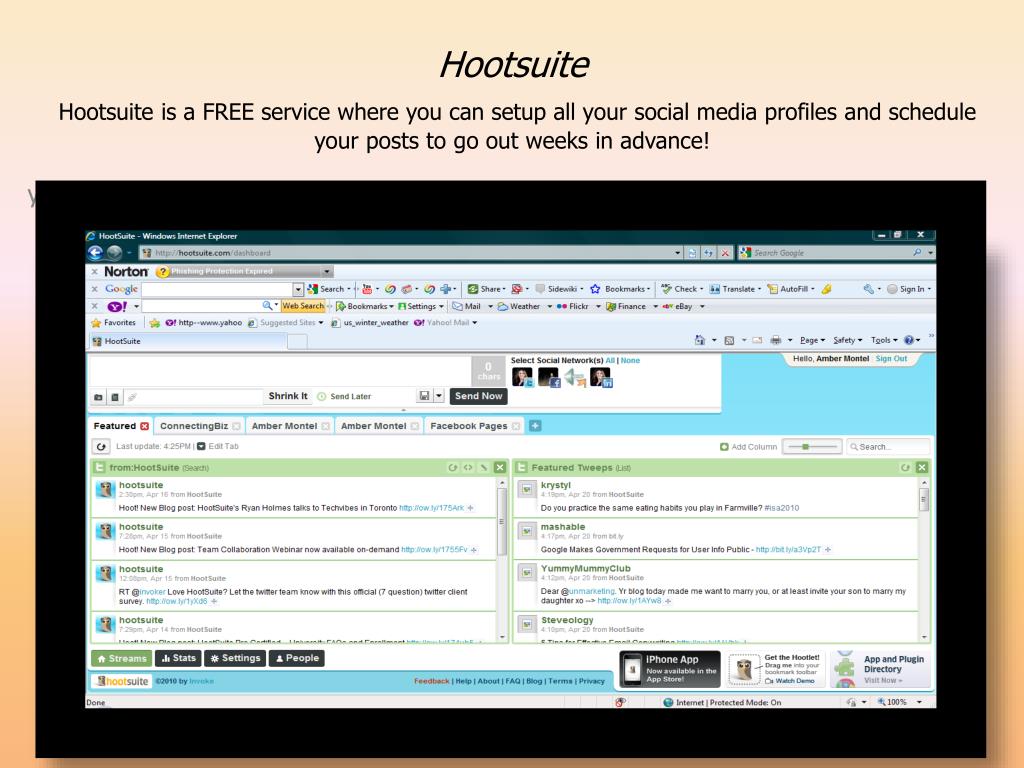Open the drafts dropdown arrow
The height and width of the screenshot is (768, 1024).
click(439, 396)
